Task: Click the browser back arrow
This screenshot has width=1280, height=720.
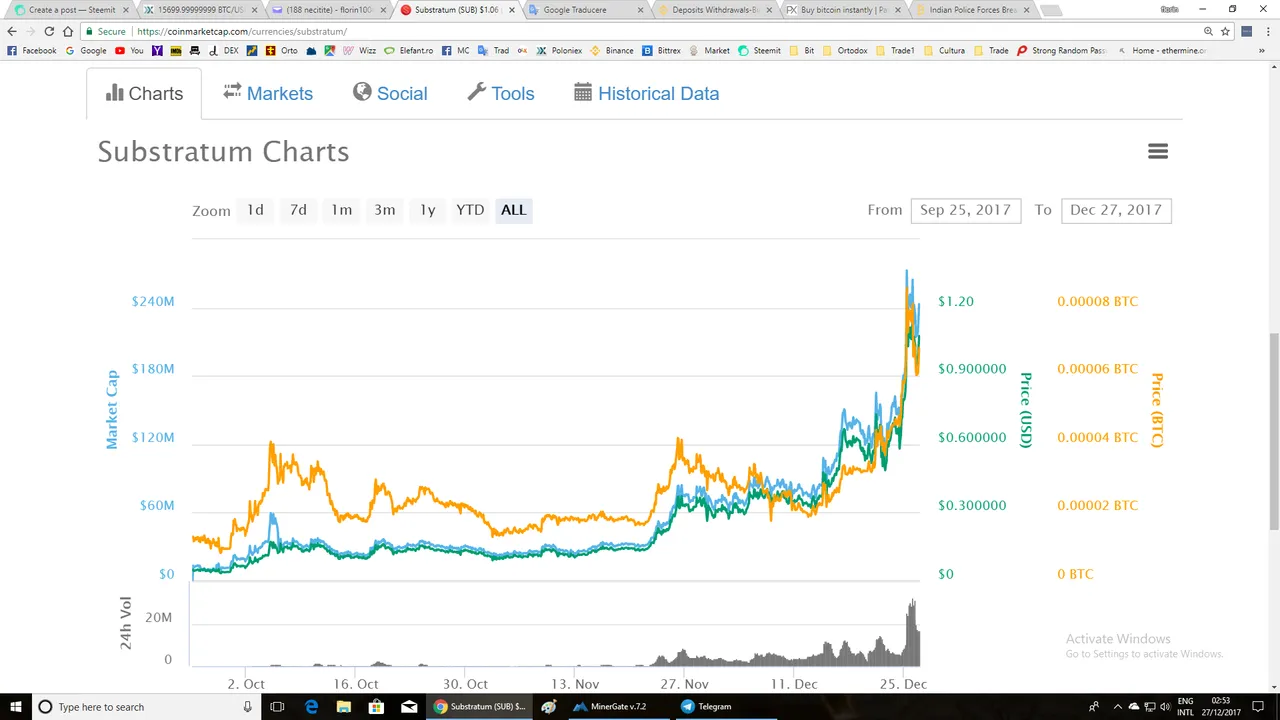Action: click(x=12, y=31)
